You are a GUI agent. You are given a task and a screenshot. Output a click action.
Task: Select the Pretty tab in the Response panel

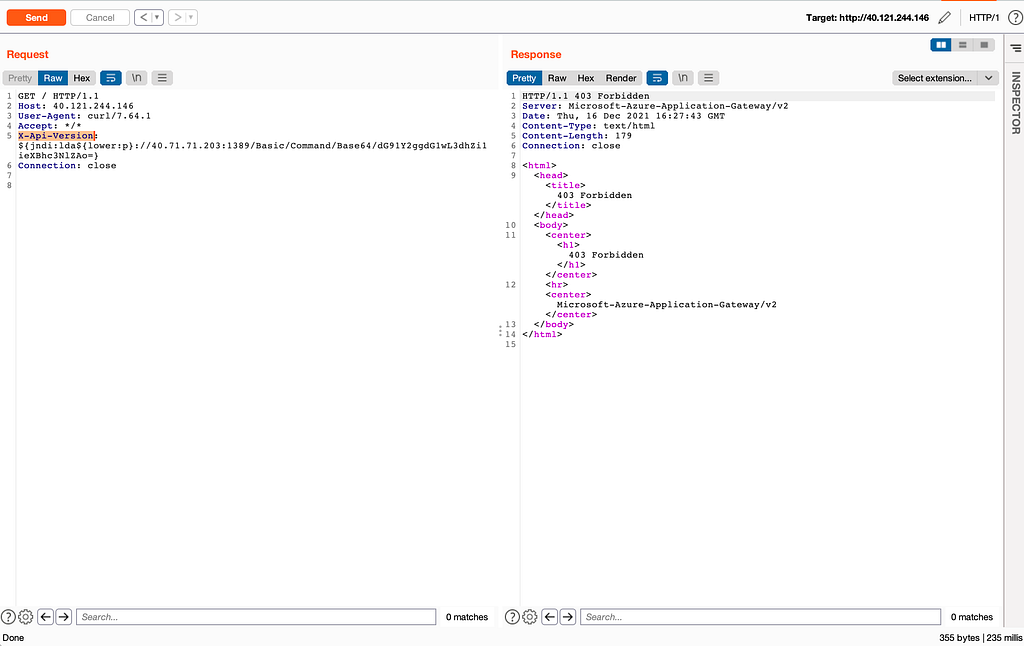pos(524,78)
